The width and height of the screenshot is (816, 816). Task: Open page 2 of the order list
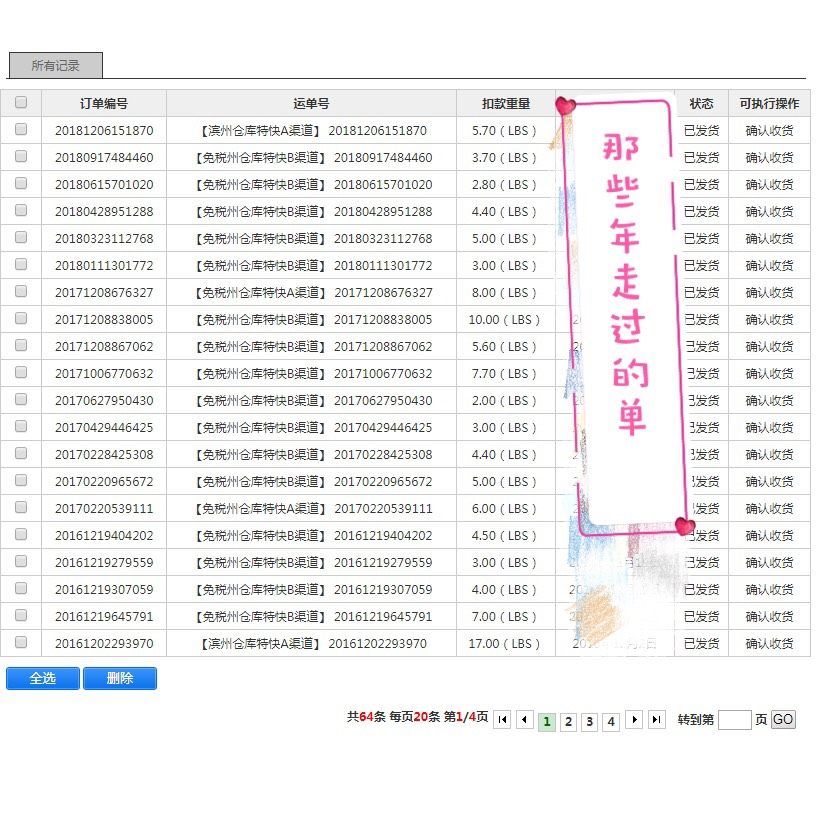[568, 720]
